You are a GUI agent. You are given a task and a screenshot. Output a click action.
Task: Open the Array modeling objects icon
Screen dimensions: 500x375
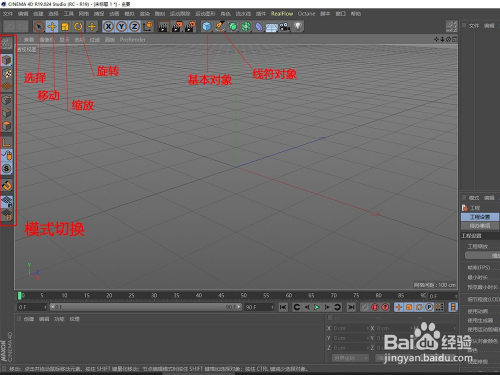(x=246, y=26)
